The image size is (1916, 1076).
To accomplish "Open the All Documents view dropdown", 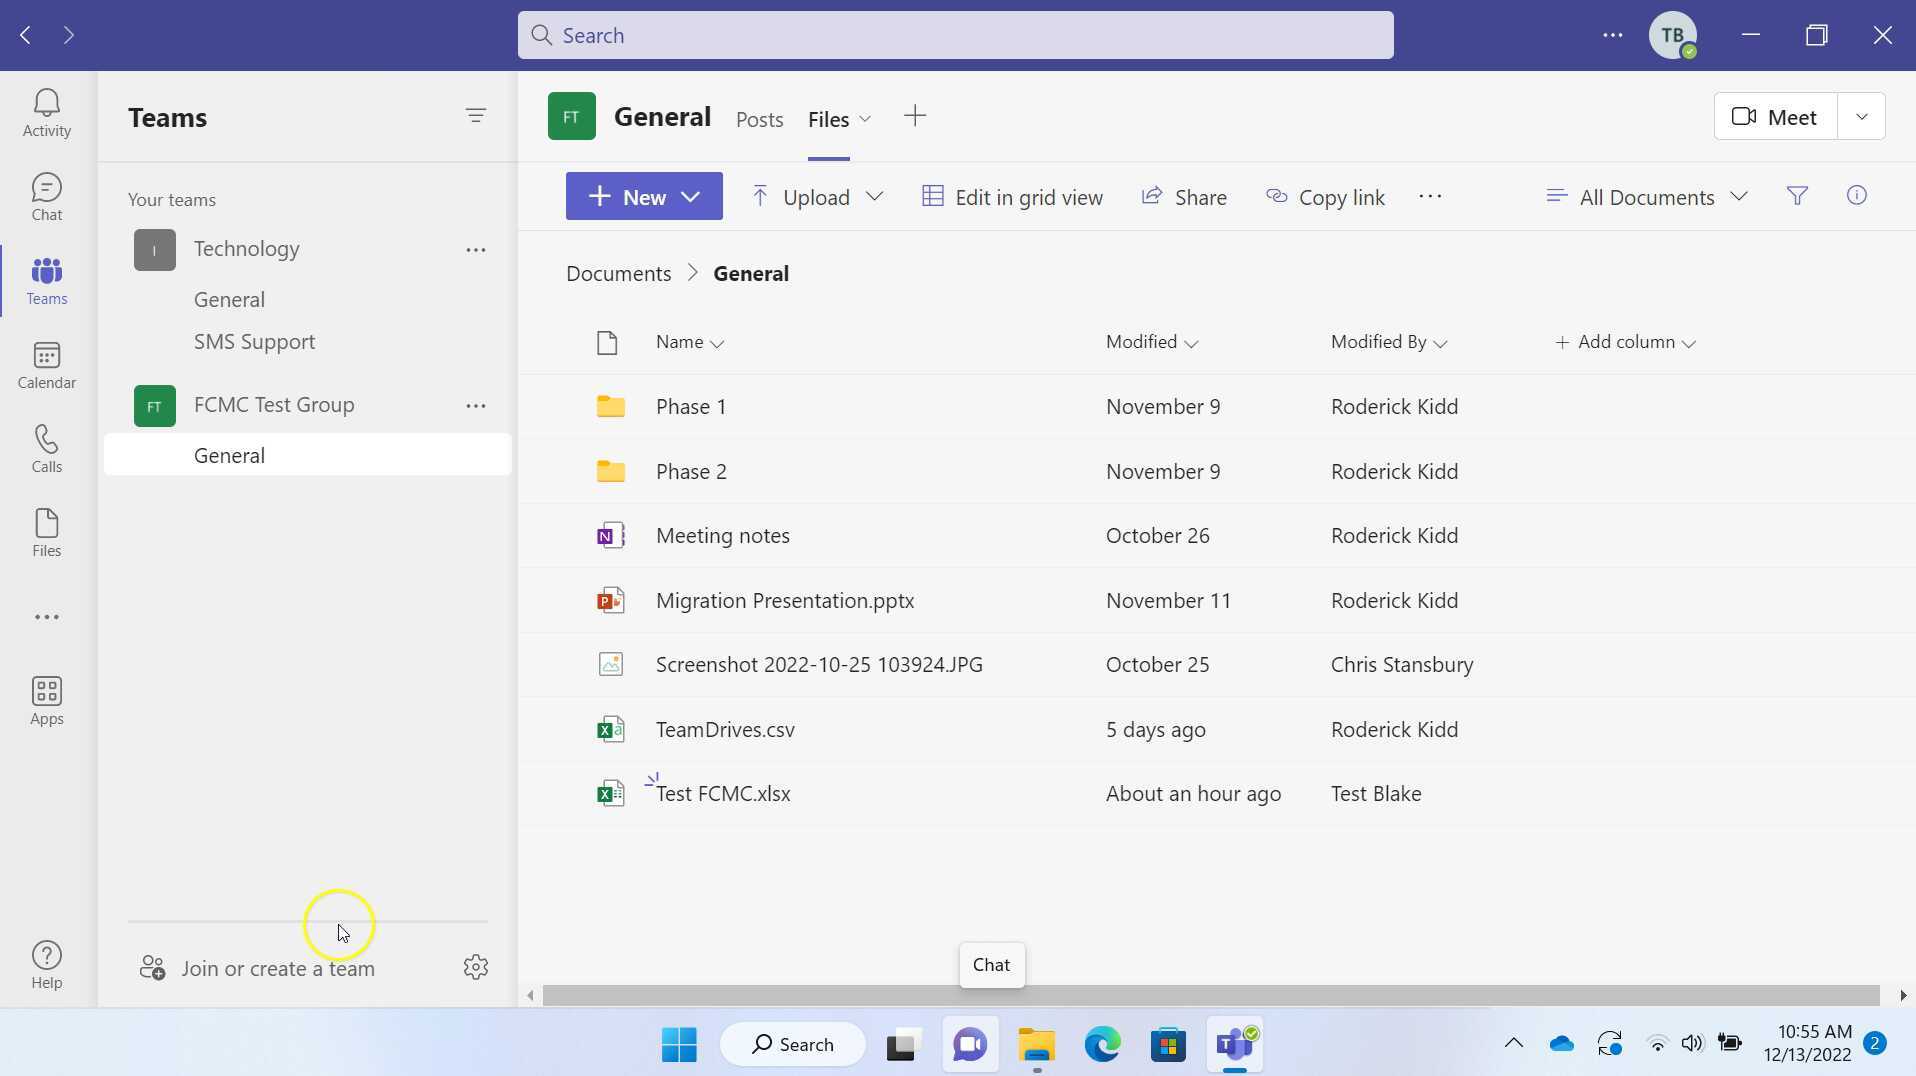I will [1645, 197].
